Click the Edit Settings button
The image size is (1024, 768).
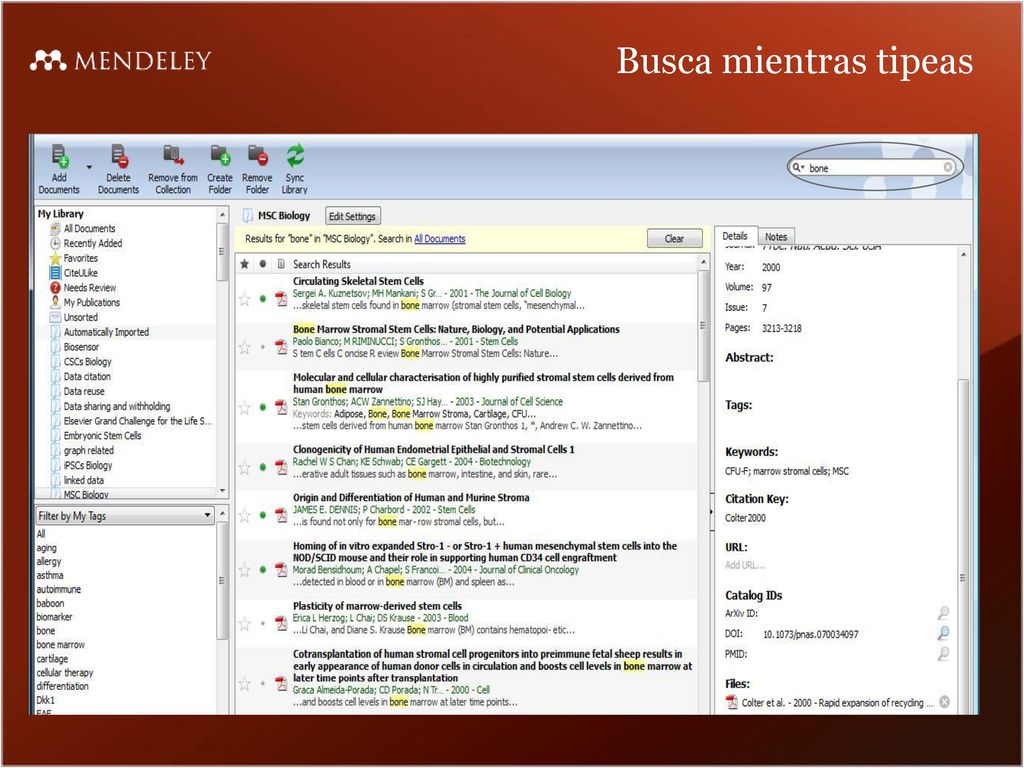[x=352, y=216]
